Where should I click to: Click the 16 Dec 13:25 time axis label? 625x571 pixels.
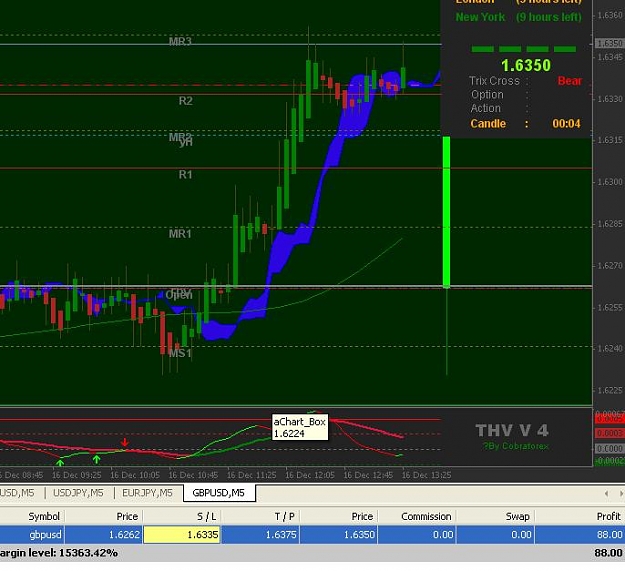coord(426,475)
